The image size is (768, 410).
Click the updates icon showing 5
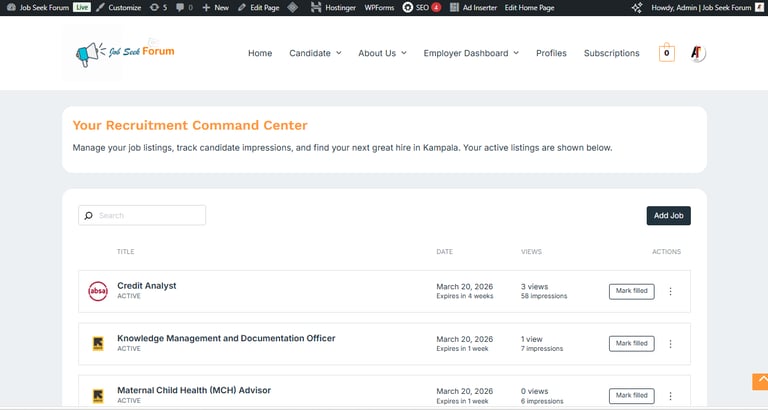pyautogui.click(x=158, y=7)
